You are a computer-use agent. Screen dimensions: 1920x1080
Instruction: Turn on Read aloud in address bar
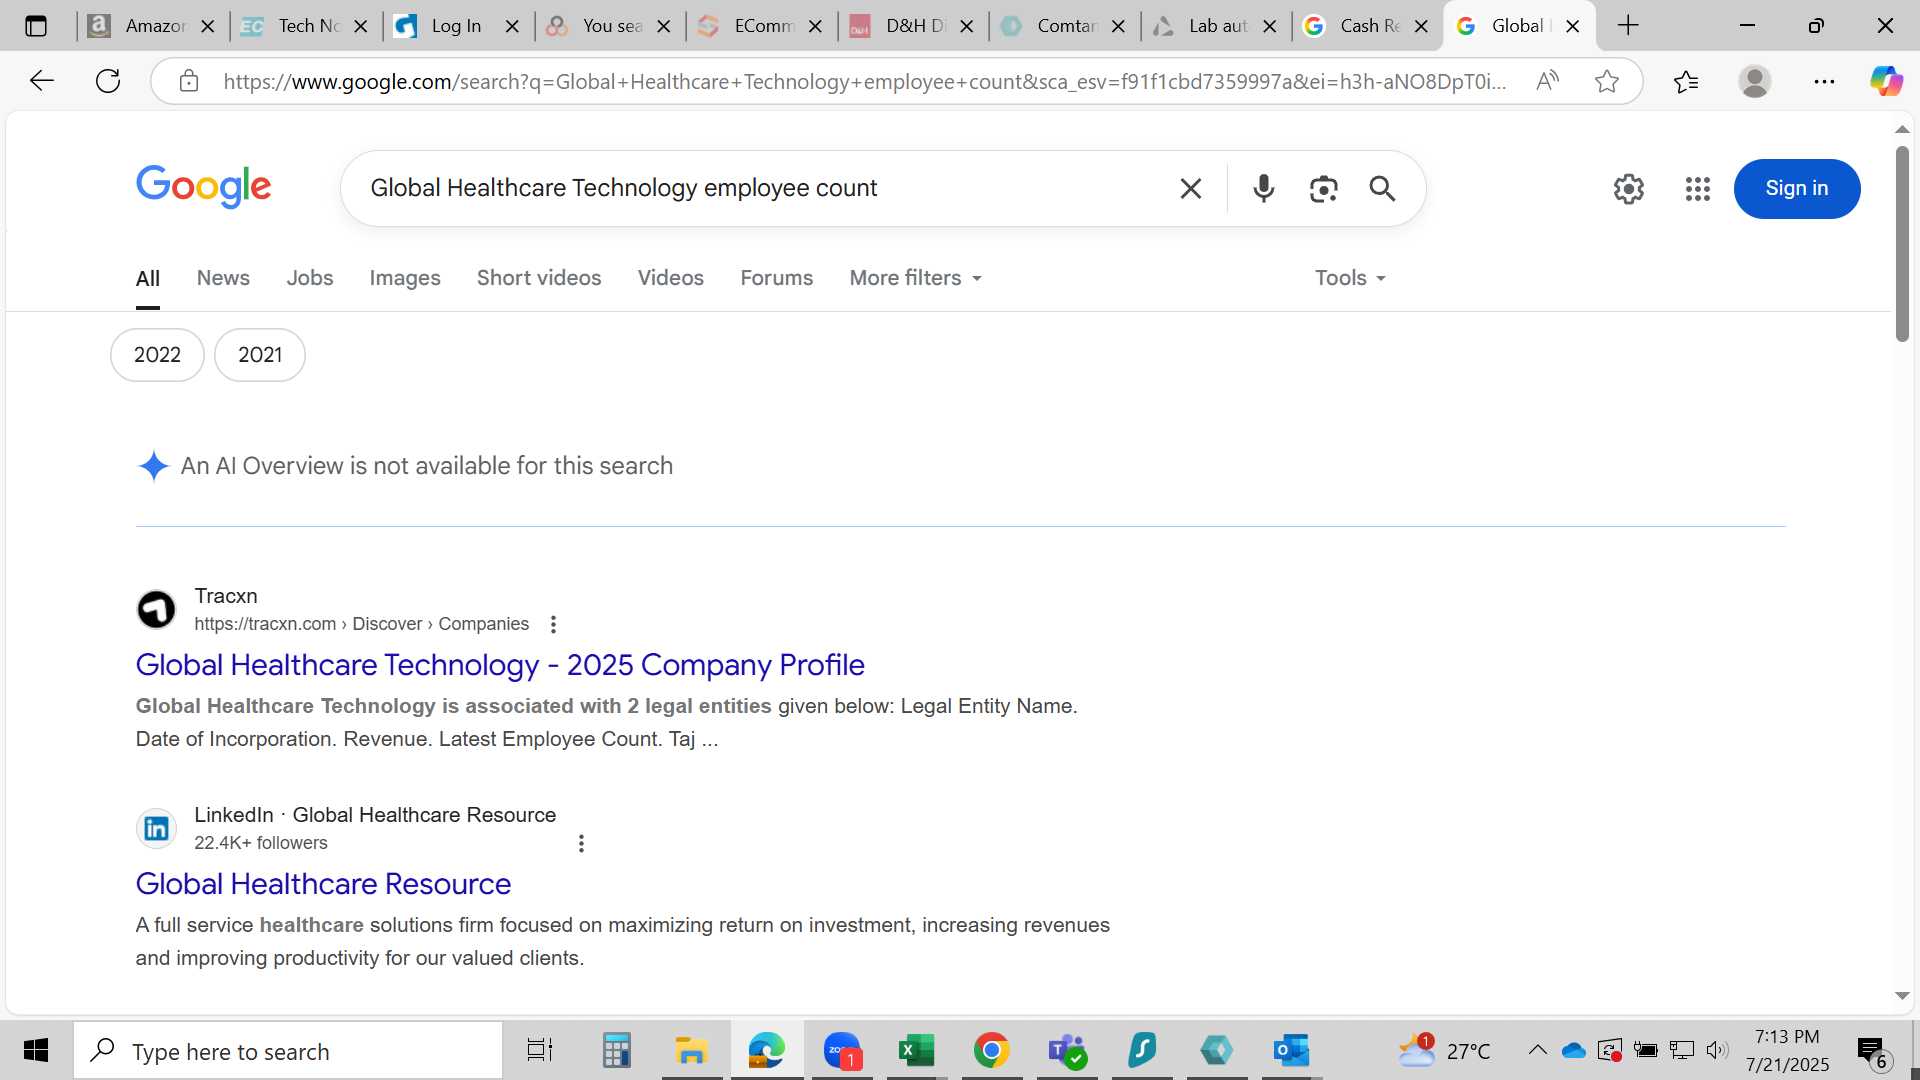1547,81
